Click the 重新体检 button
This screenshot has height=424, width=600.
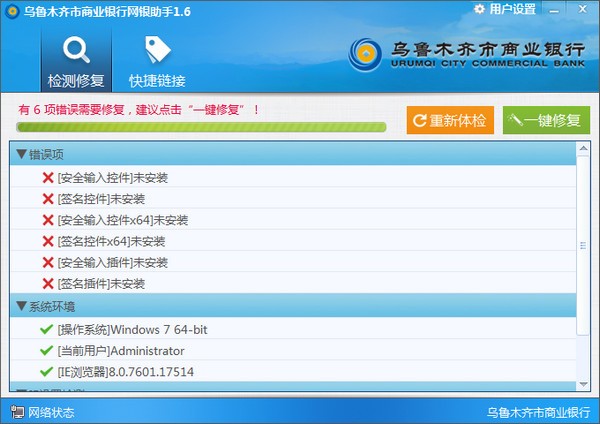tap(450, 120)
